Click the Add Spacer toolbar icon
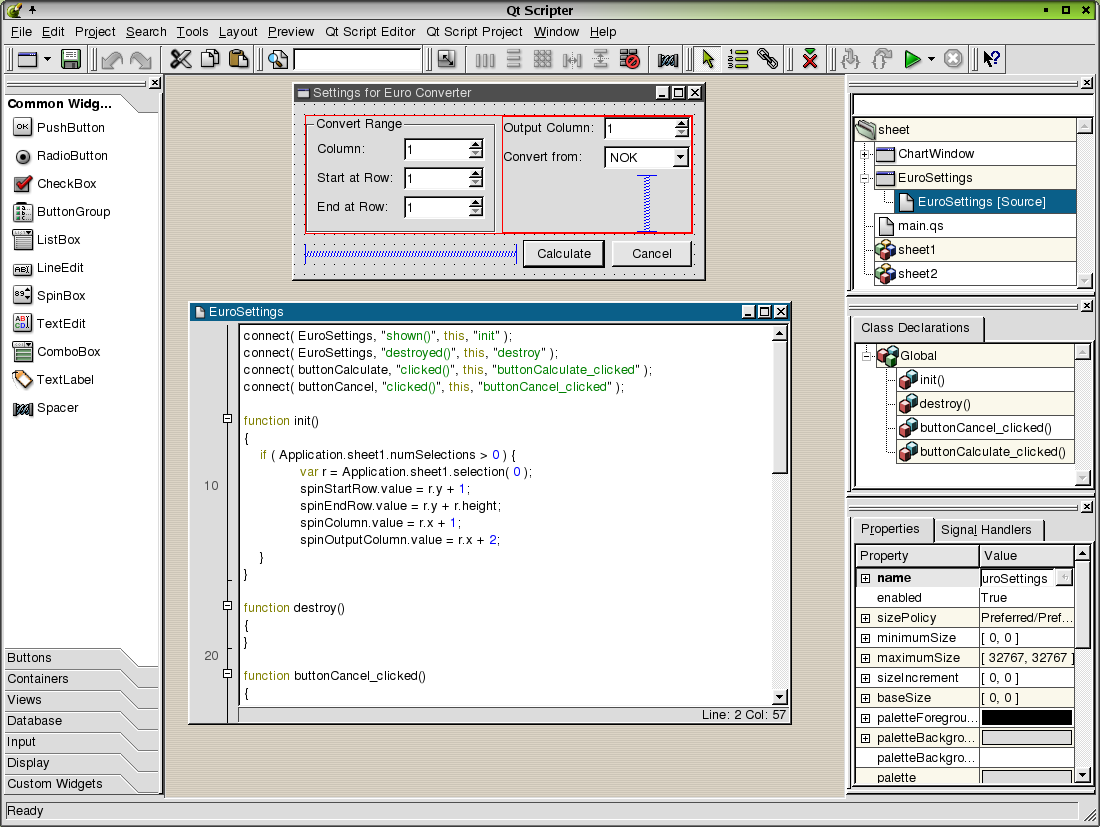 668,60
